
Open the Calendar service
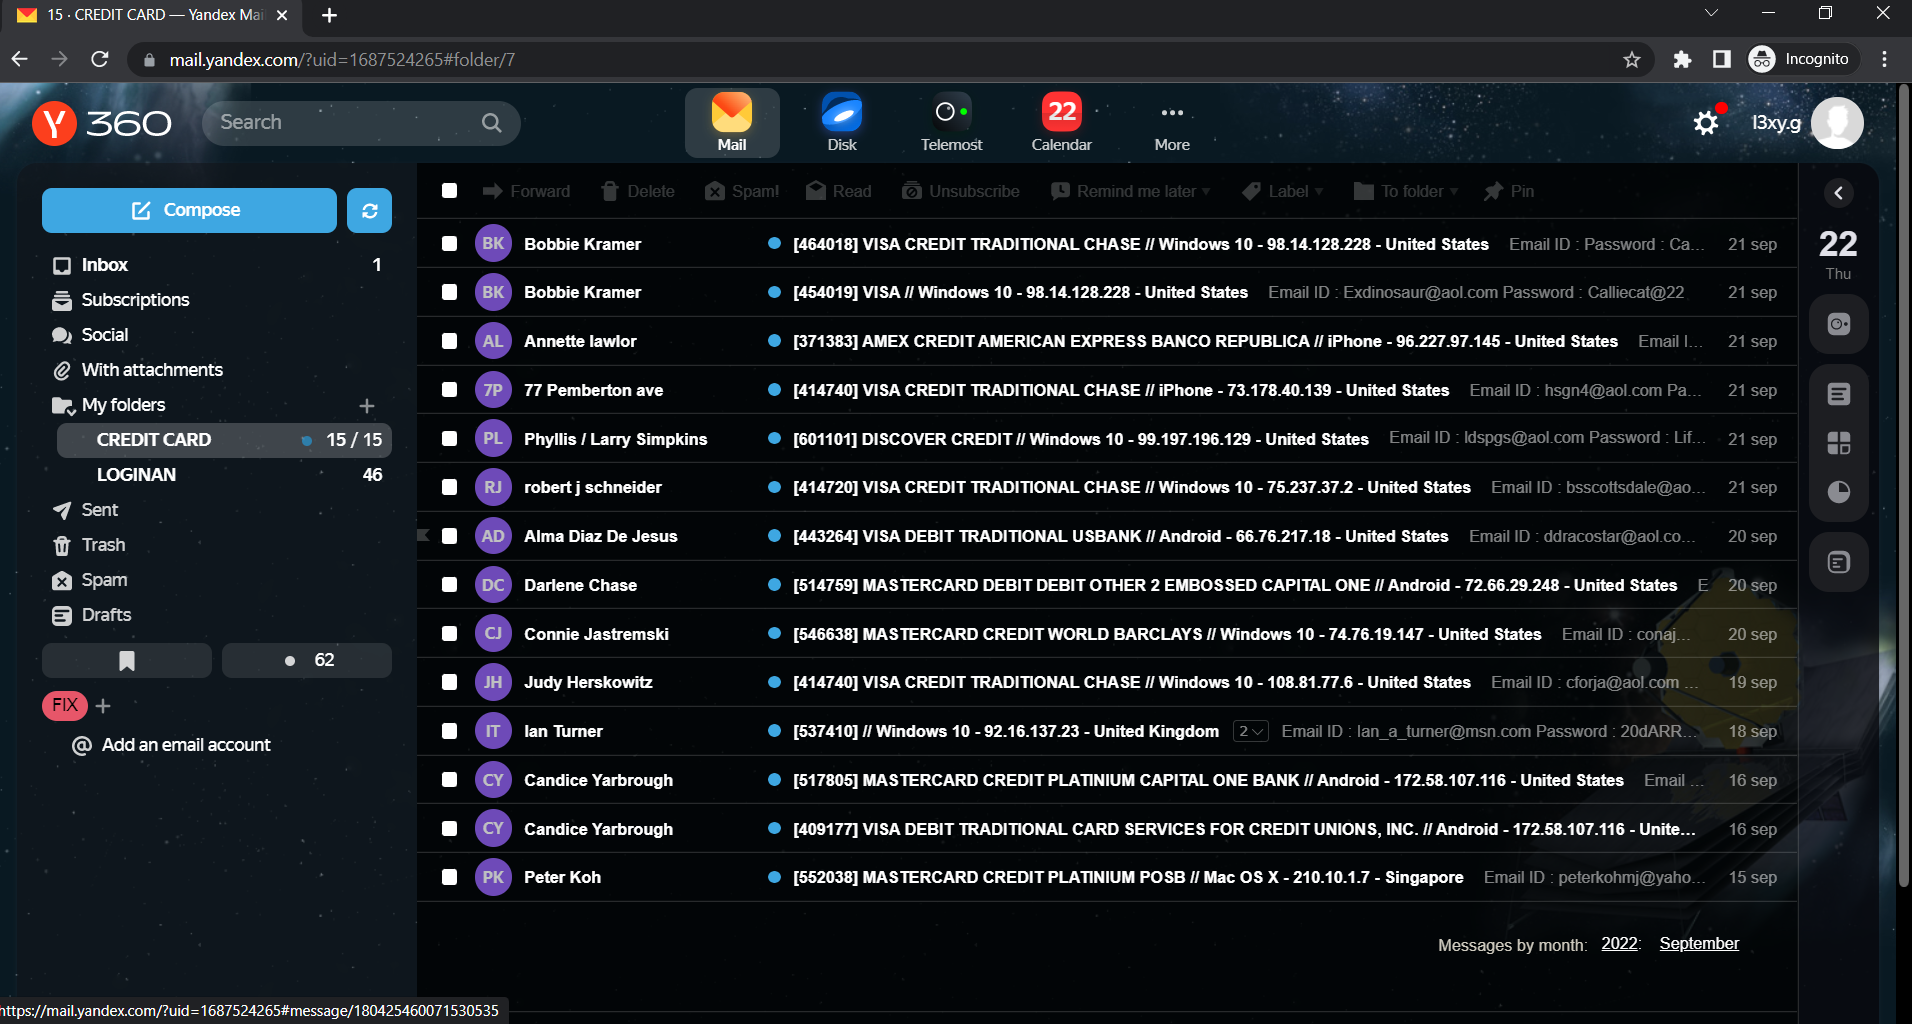click(x=1062, y=122)
